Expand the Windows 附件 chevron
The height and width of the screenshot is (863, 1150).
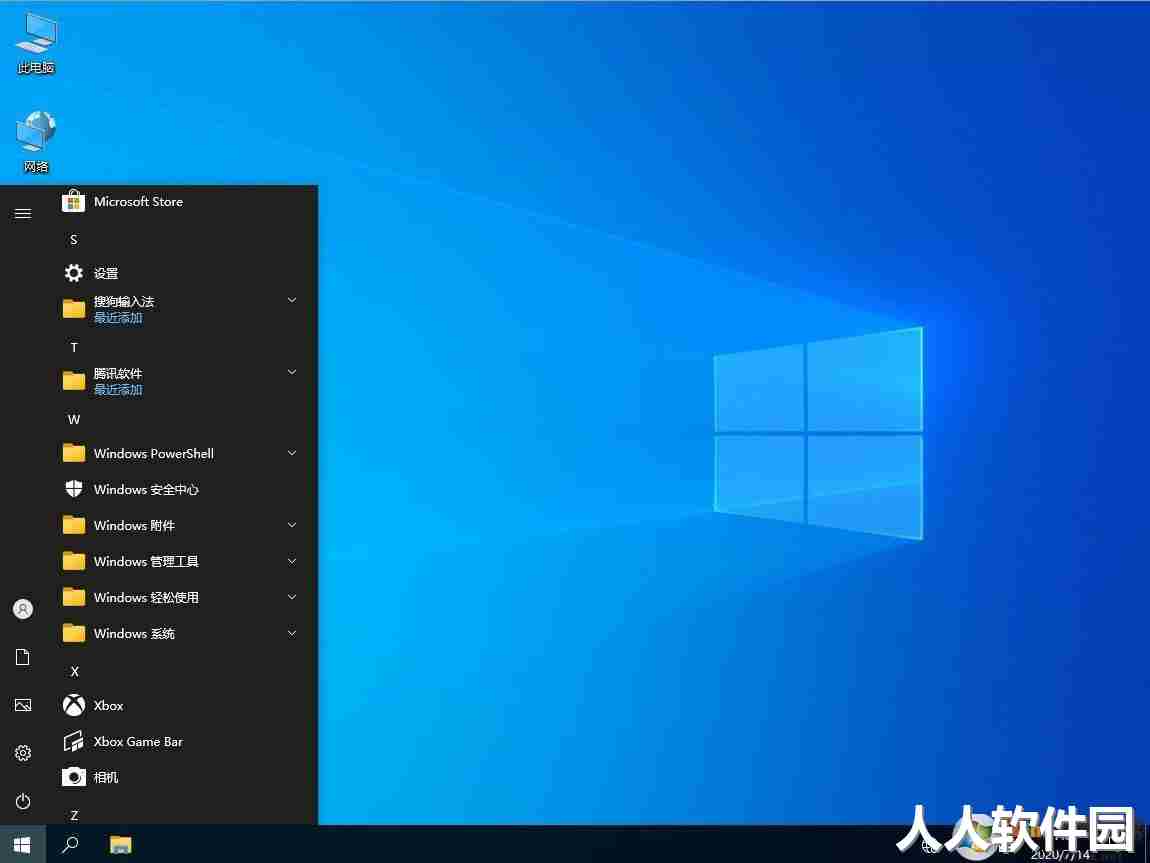292,525
